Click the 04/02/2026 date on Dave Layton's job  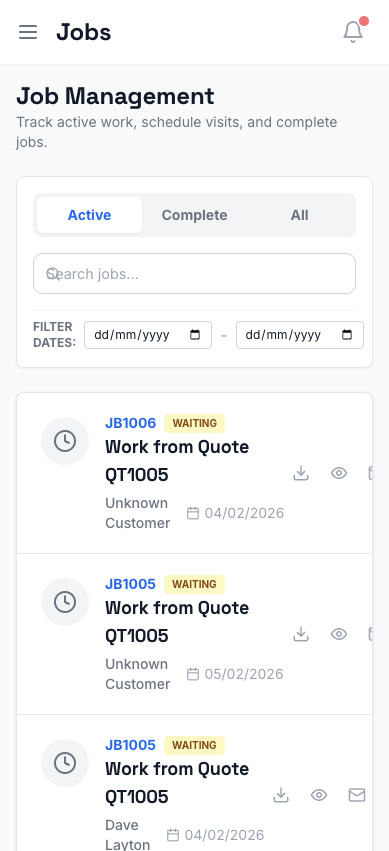pyautogui.click(x=224, y=835)
